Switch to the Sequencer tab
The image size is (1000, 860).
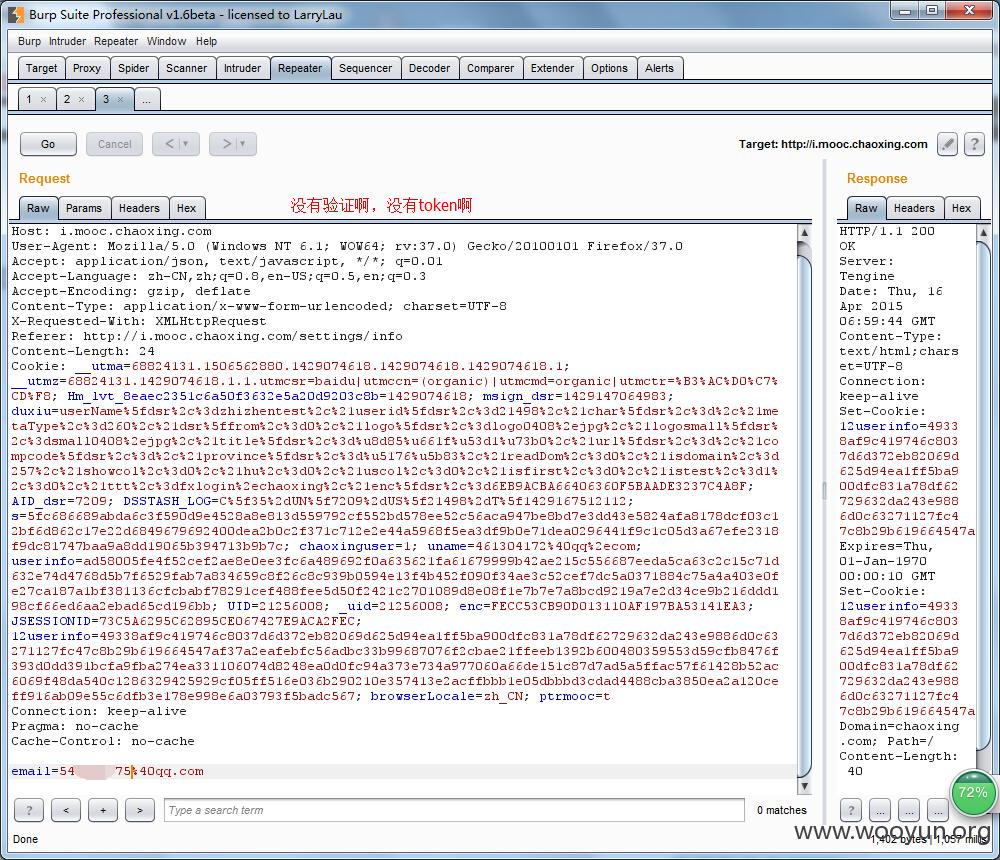(365, 68)
